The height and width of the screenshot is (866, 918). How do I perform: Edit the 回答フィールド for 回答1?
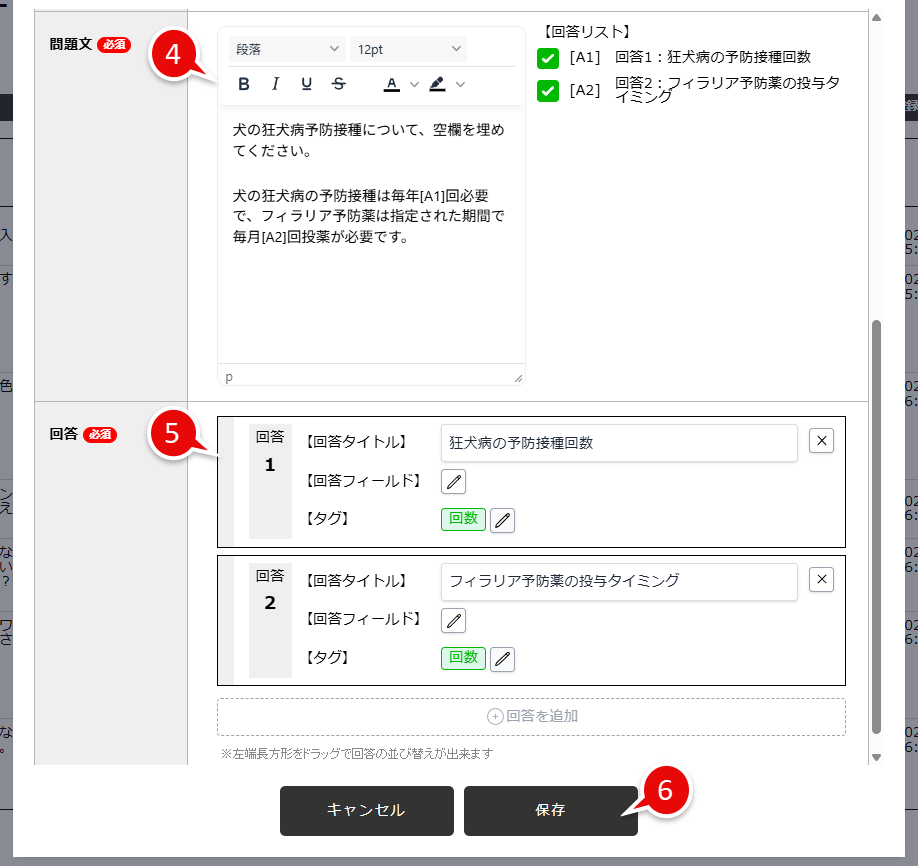(x=453, y=481)
